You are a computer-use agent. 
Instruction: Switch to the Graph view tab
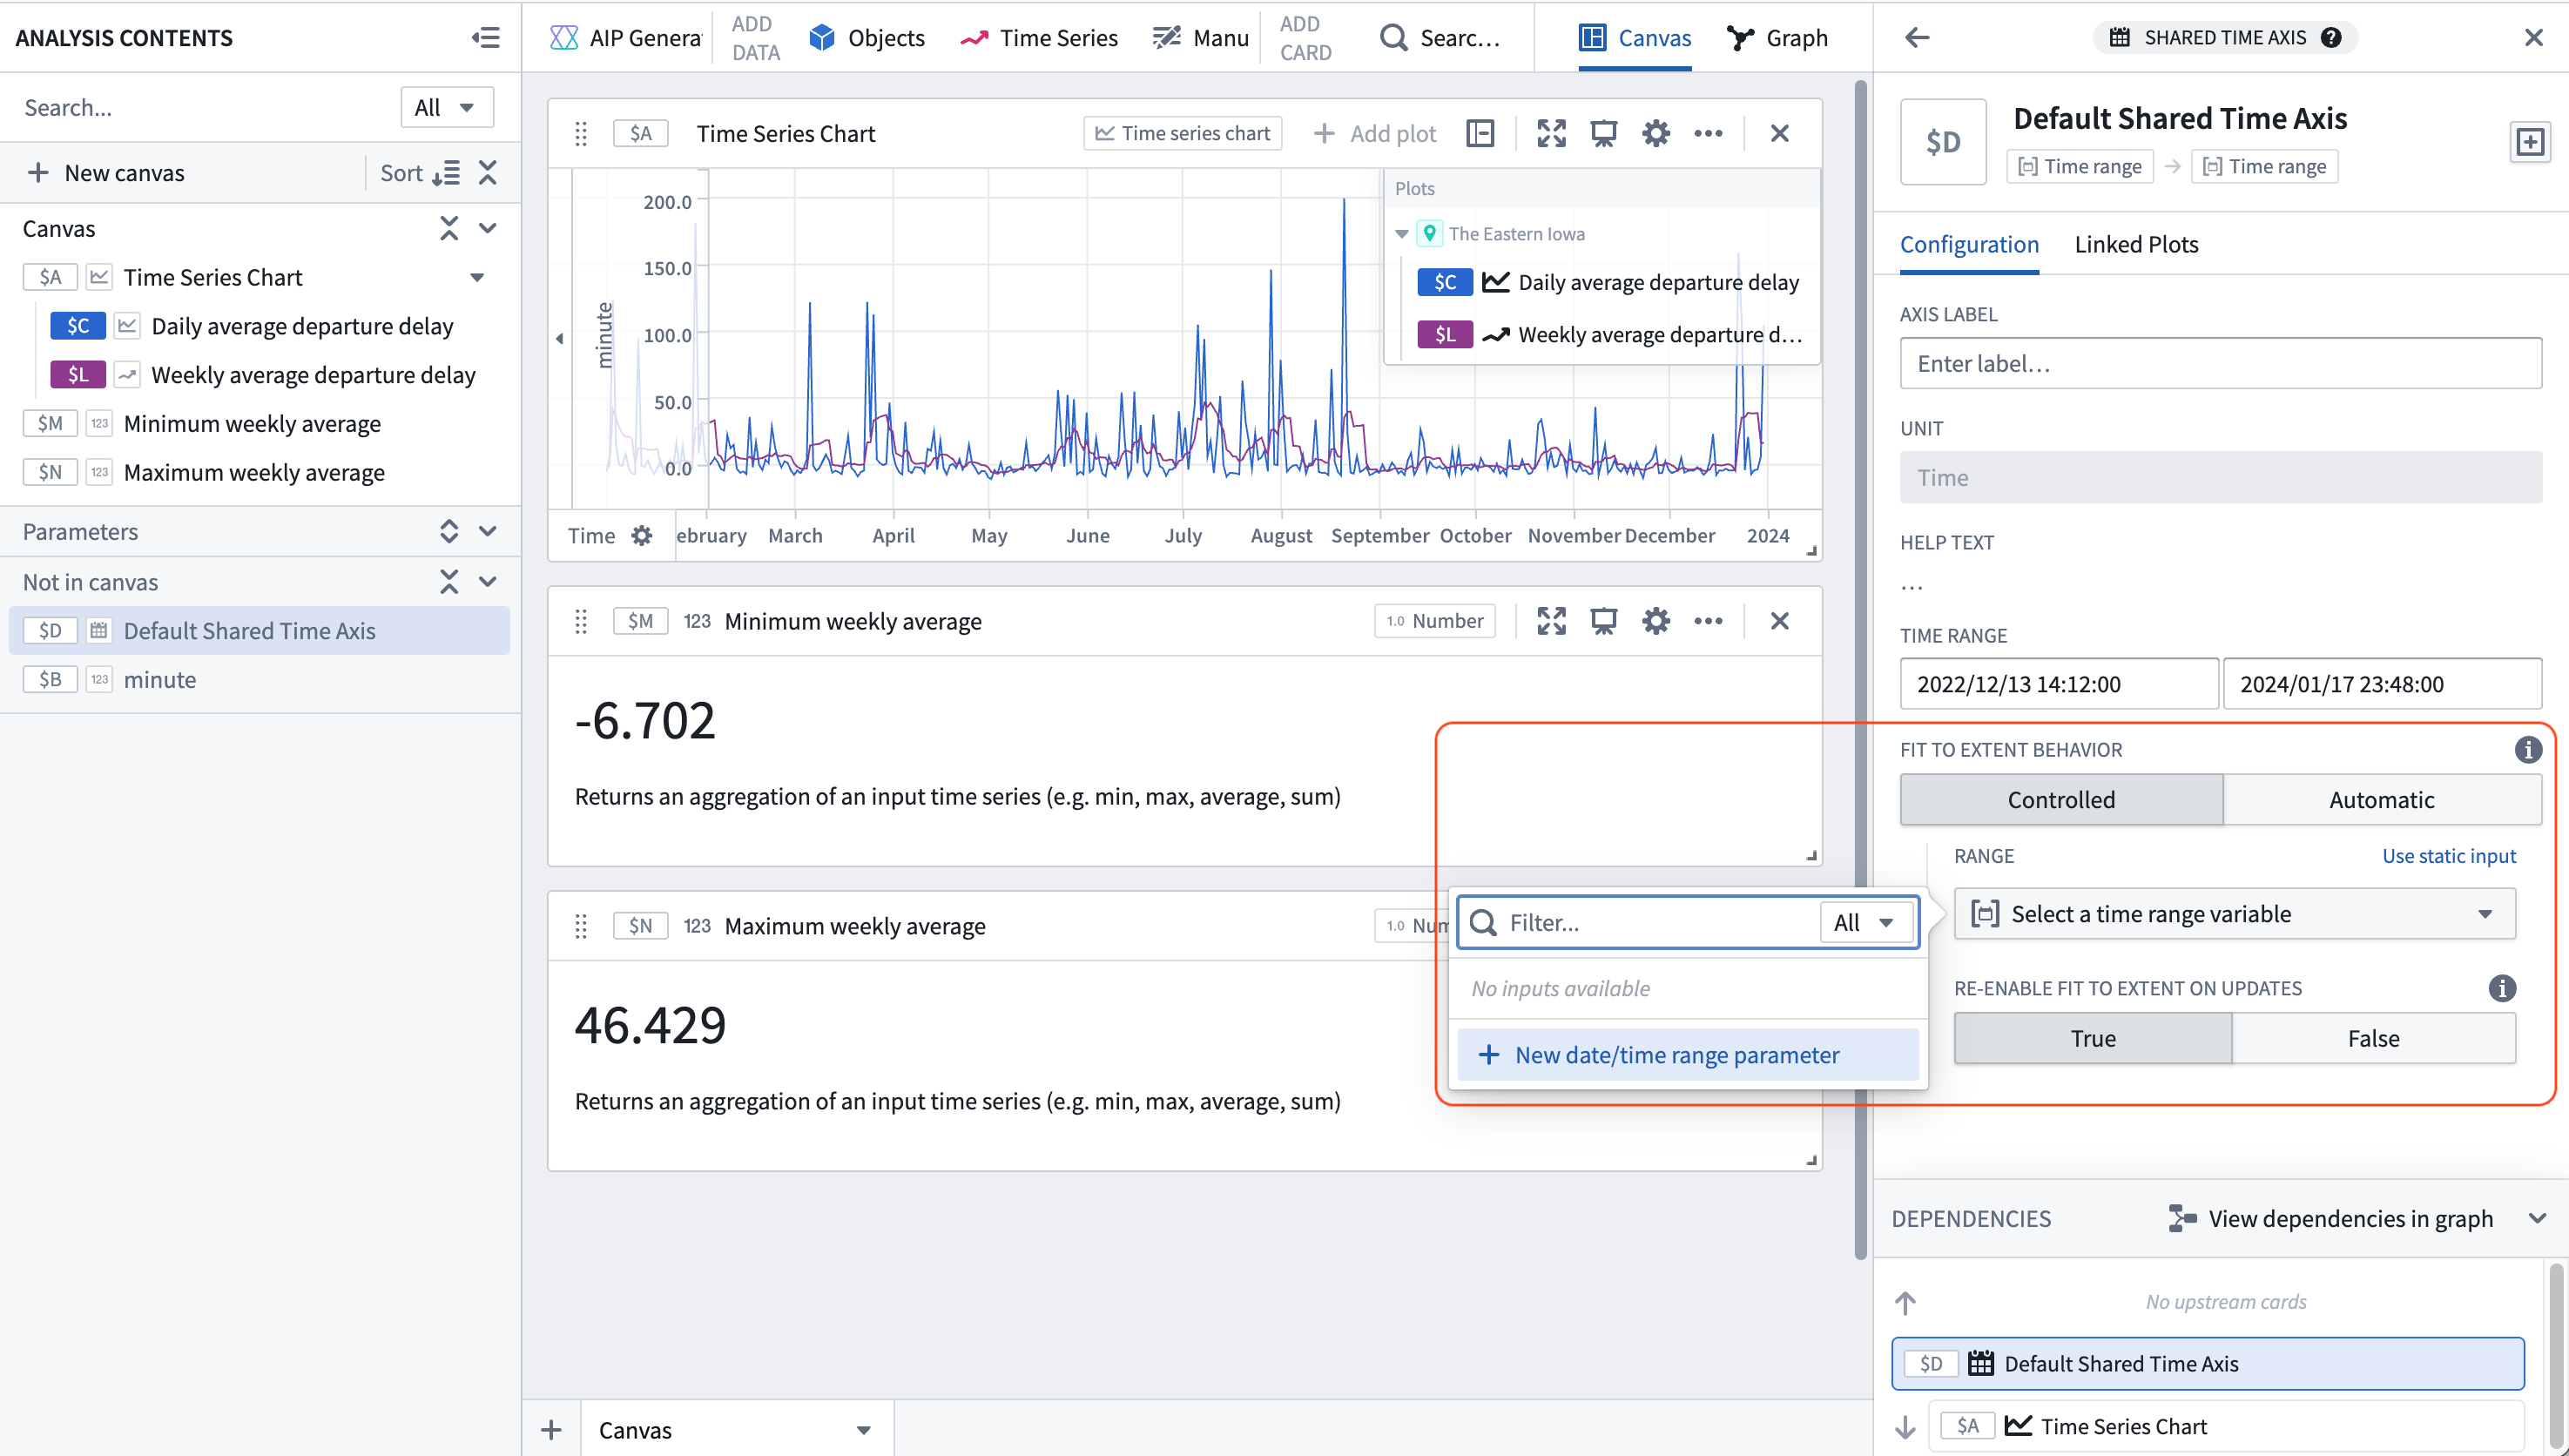pos(1777,38)
